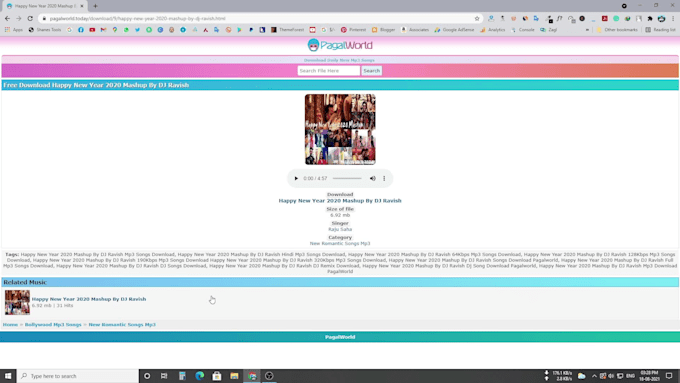This screenshot has height=383, width=680.
Task: Open the Windows Start menu
Action: click(8, 376)
